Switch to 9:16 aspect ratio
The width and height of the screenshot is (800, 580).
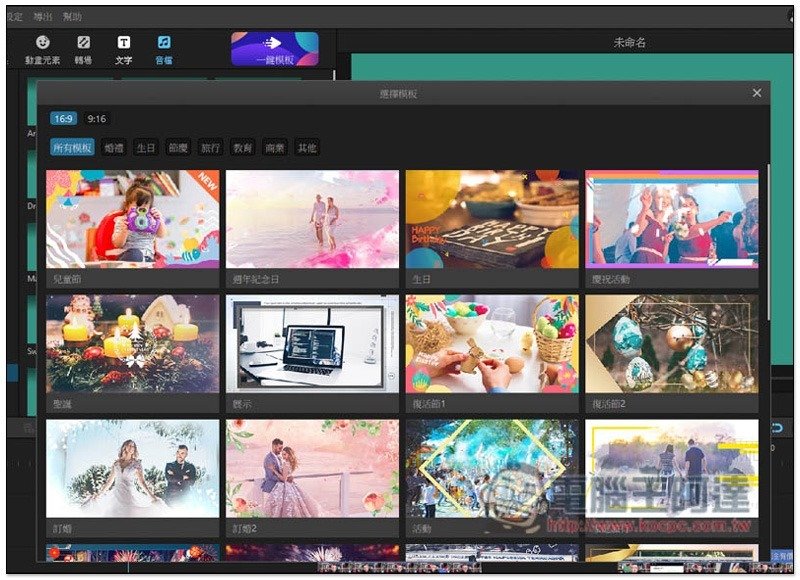[x=97, y=119]
